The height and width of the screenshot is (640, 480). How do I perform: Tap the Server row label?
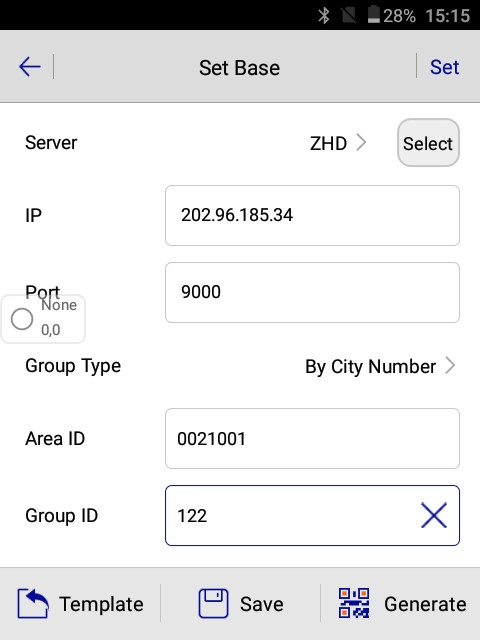pyautogui.click(x=51, y=143)
